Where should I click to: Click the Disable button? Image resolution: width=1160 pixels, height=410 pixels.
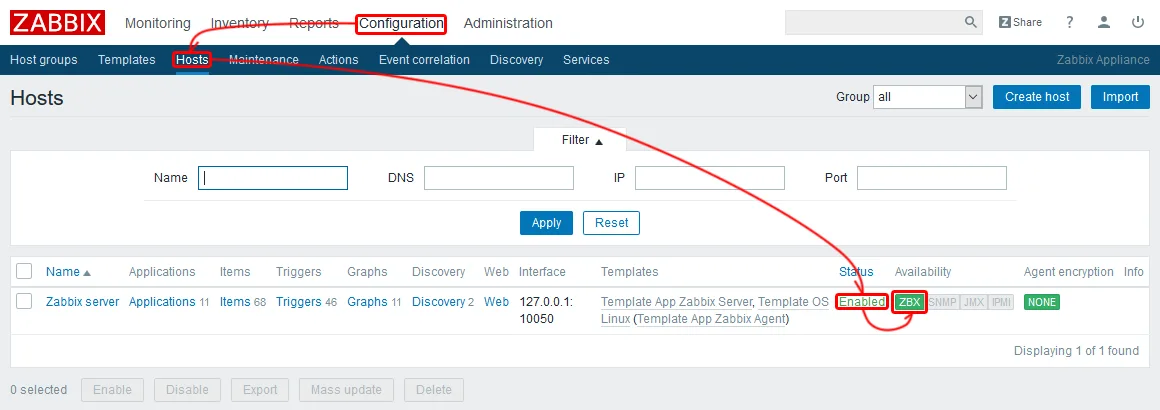(x=187, y=390)
